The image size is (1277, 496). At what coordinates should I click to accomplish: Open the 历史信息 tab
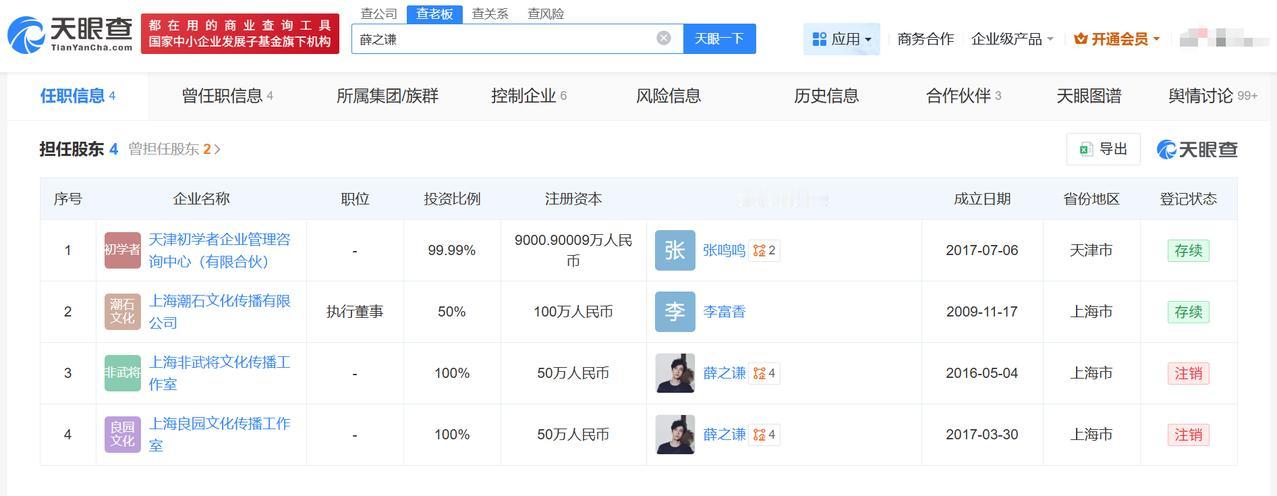click(827, 96)
